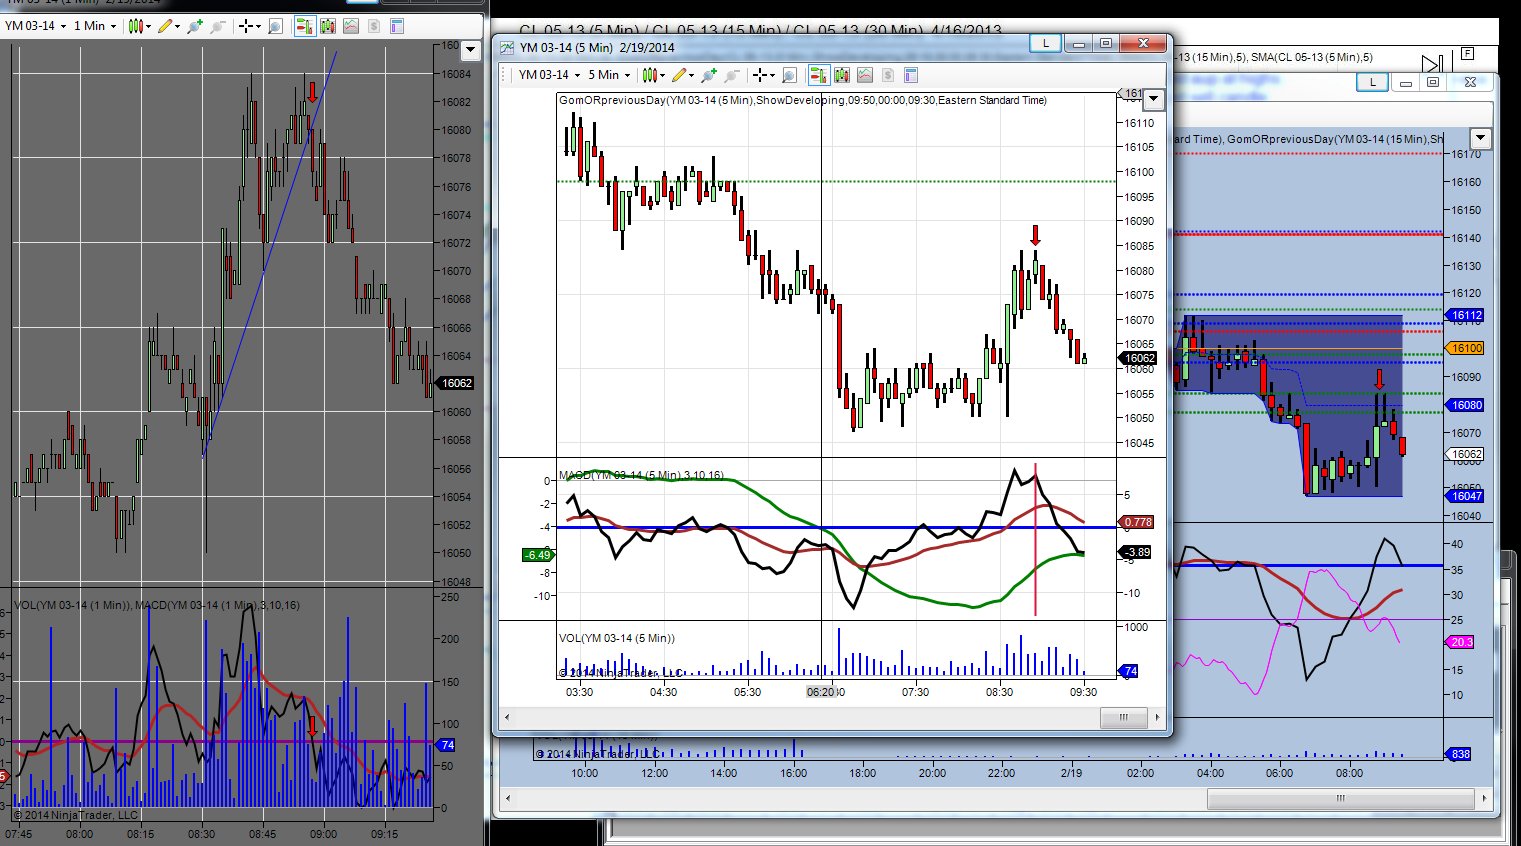The image size is (1521, 846).
Task: Close the background 15 Min chart window
Action: tap(1470, 82)
